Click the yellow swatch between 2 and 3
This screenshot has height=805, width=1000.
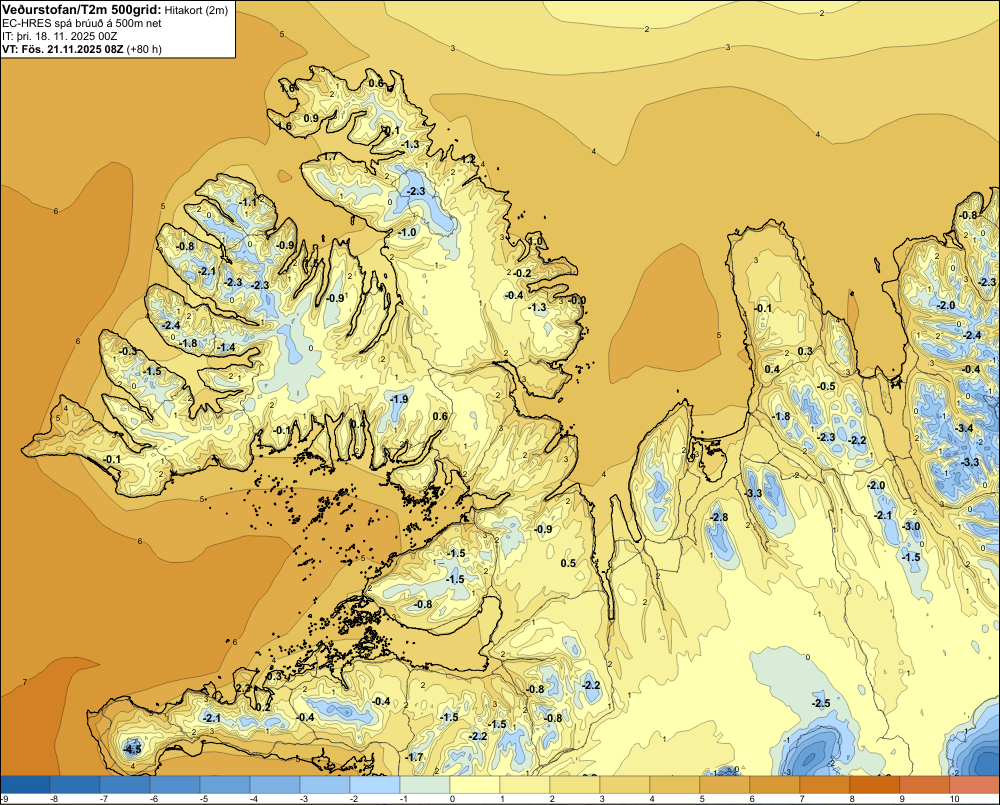(x=575, y=784)
